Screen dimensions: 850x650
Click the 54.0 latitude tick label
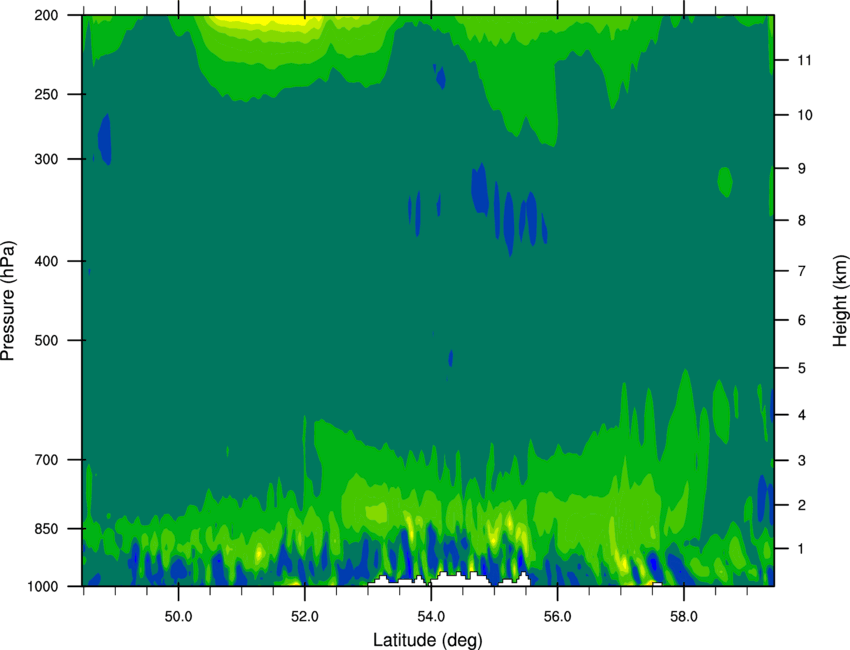click(x=431, y=617)
